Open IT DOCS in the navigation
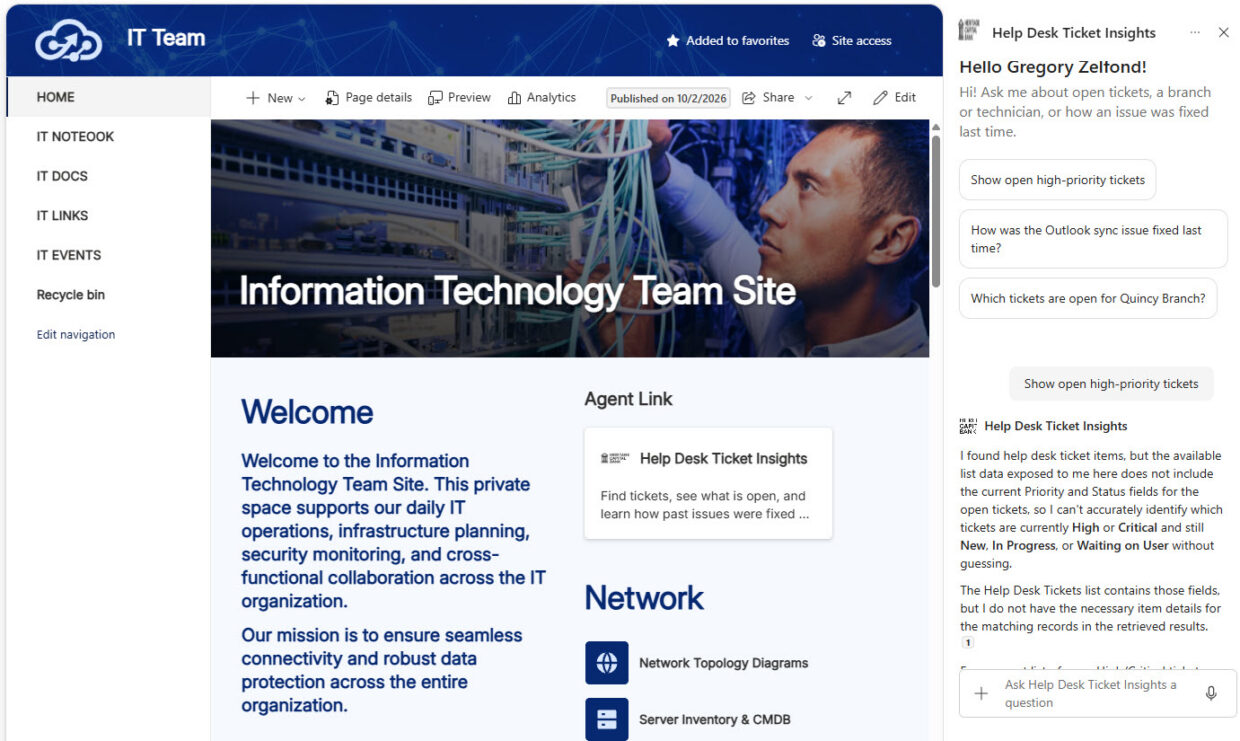This screenshot has width=1240, height=741. [62, 176]
